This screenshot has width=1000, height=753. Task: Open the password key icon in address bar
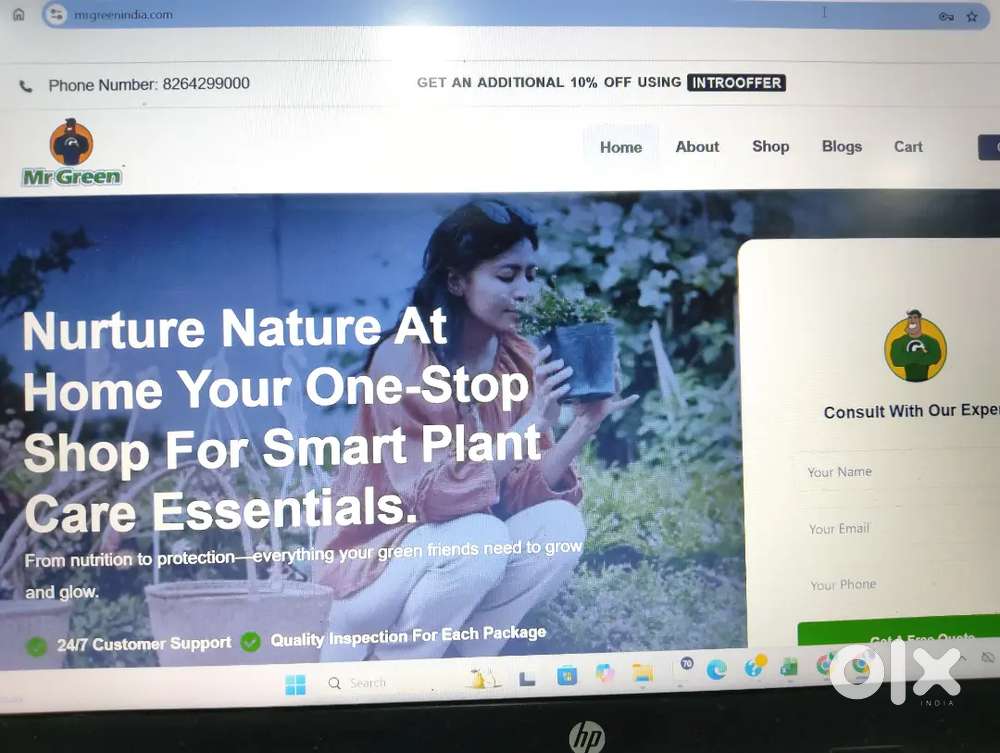click(946, 17)
